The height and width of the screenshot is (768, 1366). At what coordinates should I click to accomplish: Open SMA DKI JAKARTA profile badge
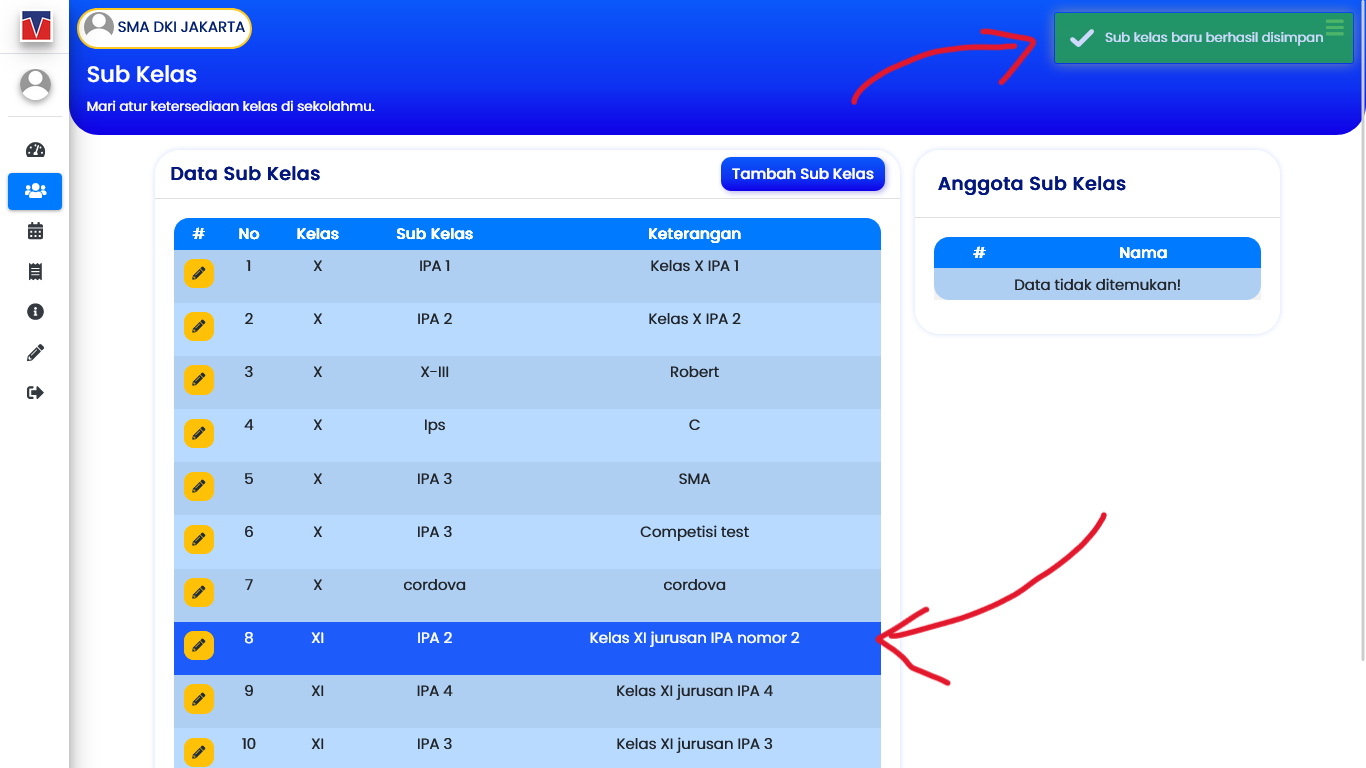(x=165, y=28)
